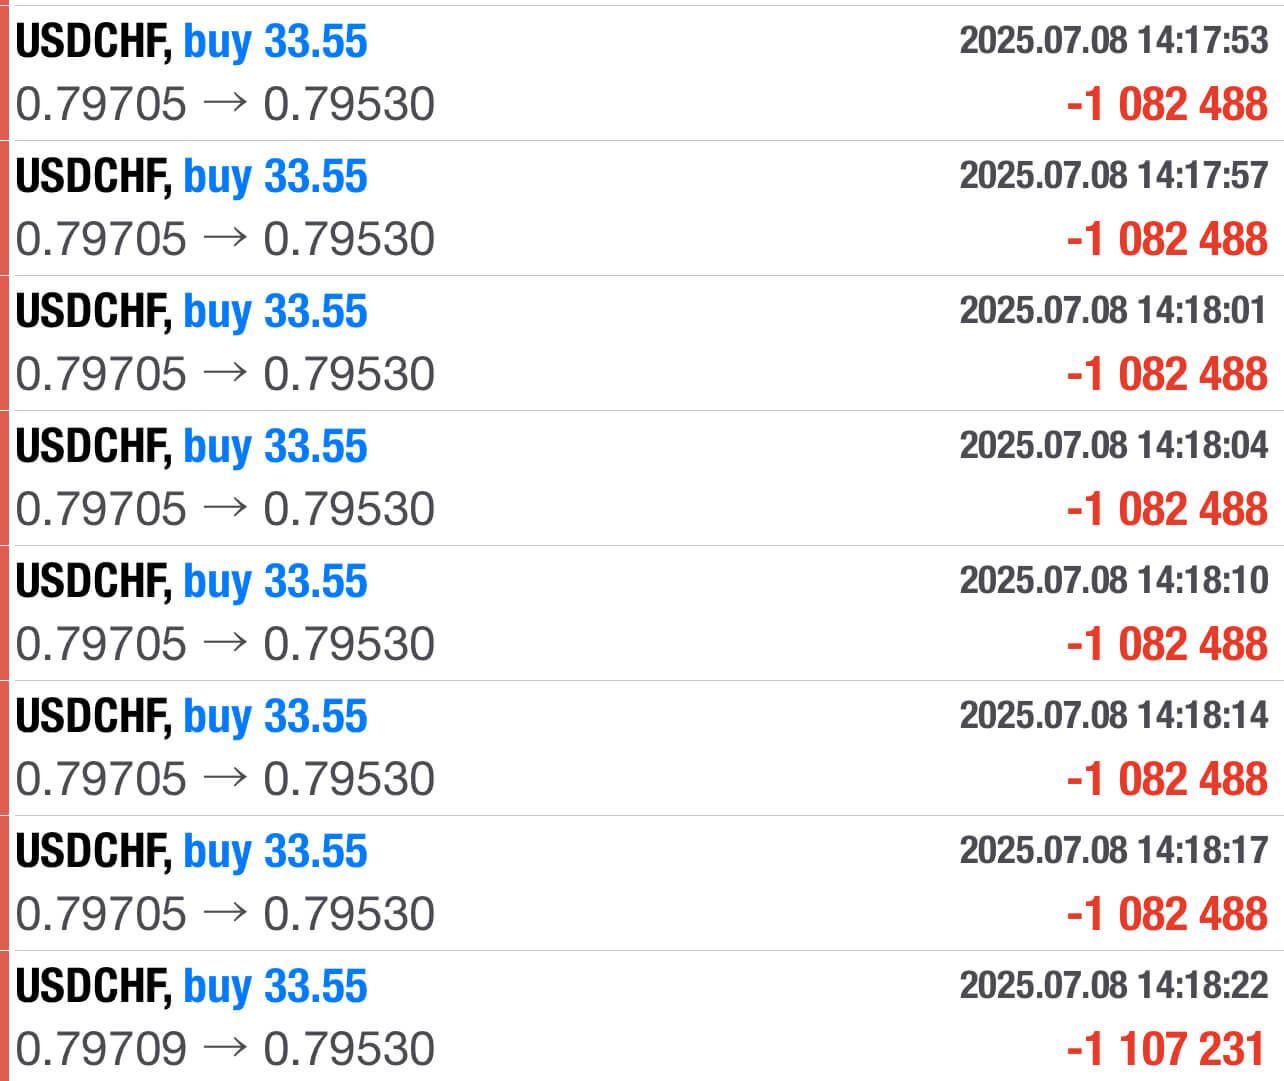
Task: Click the -1 107 231 loss value
Action: point(1167,1049)
